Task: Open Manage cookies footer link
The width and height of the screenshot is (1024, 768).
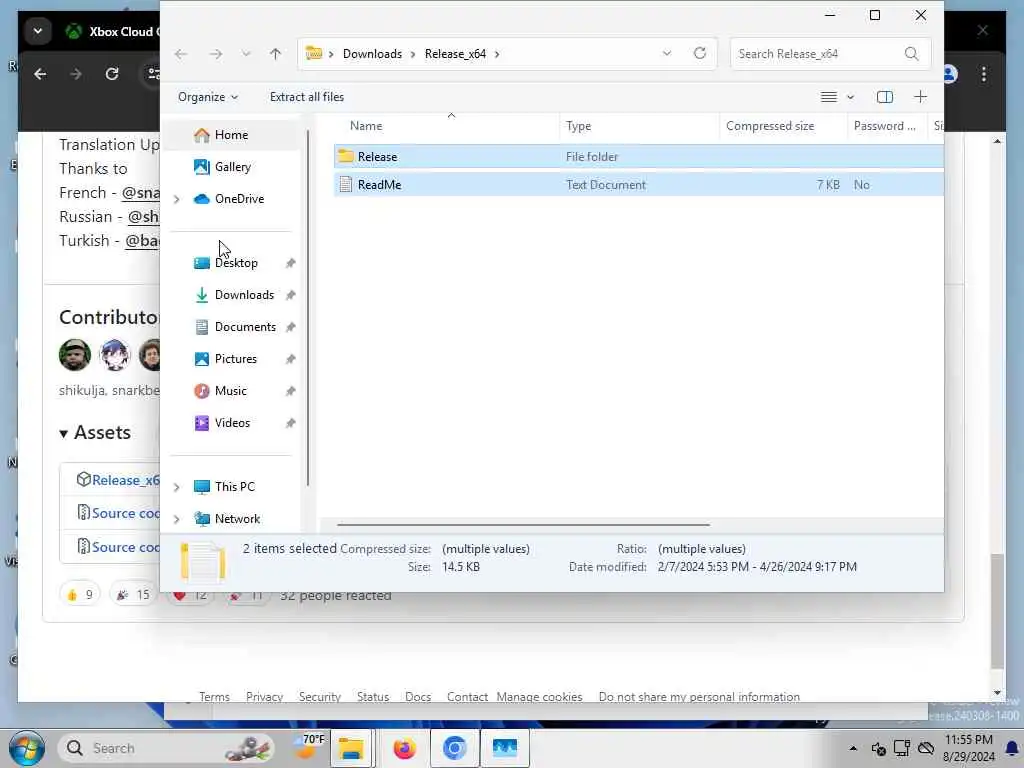Action: [539, 697]
